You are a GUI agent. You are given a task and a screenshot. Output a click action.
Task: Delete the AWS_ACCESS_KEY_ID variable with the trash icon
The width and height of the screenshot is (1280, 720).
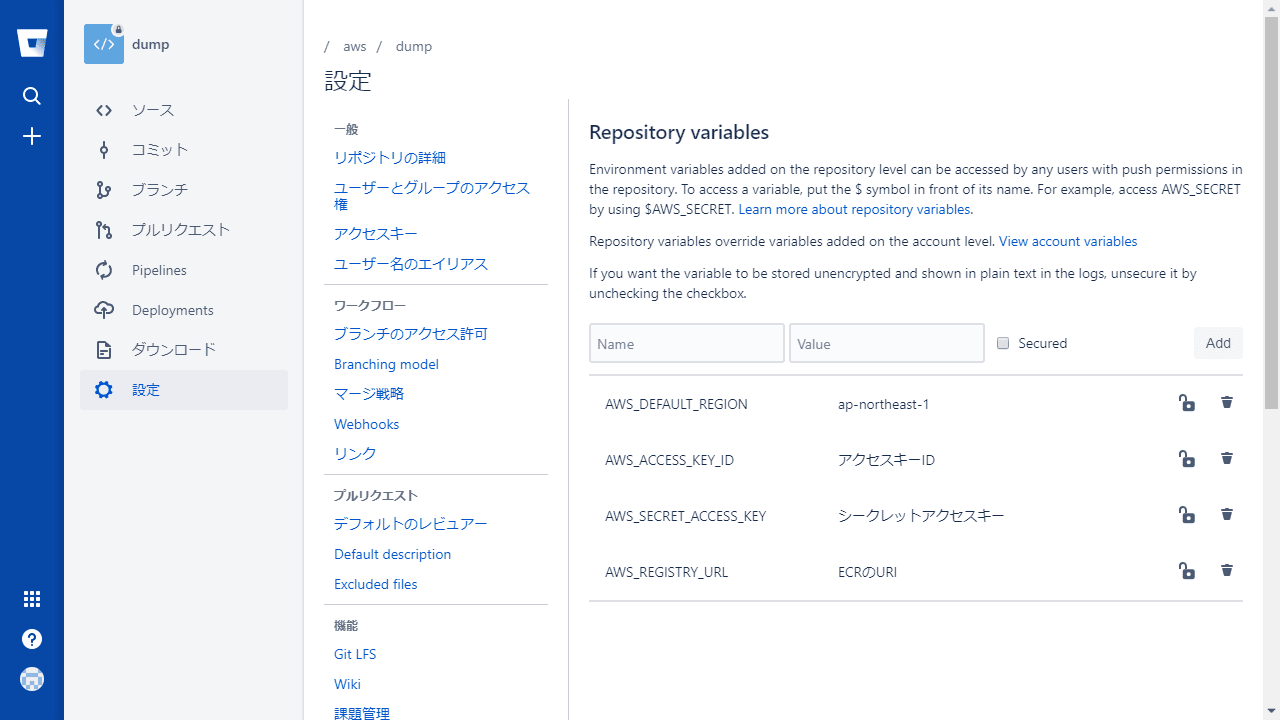1226,458
